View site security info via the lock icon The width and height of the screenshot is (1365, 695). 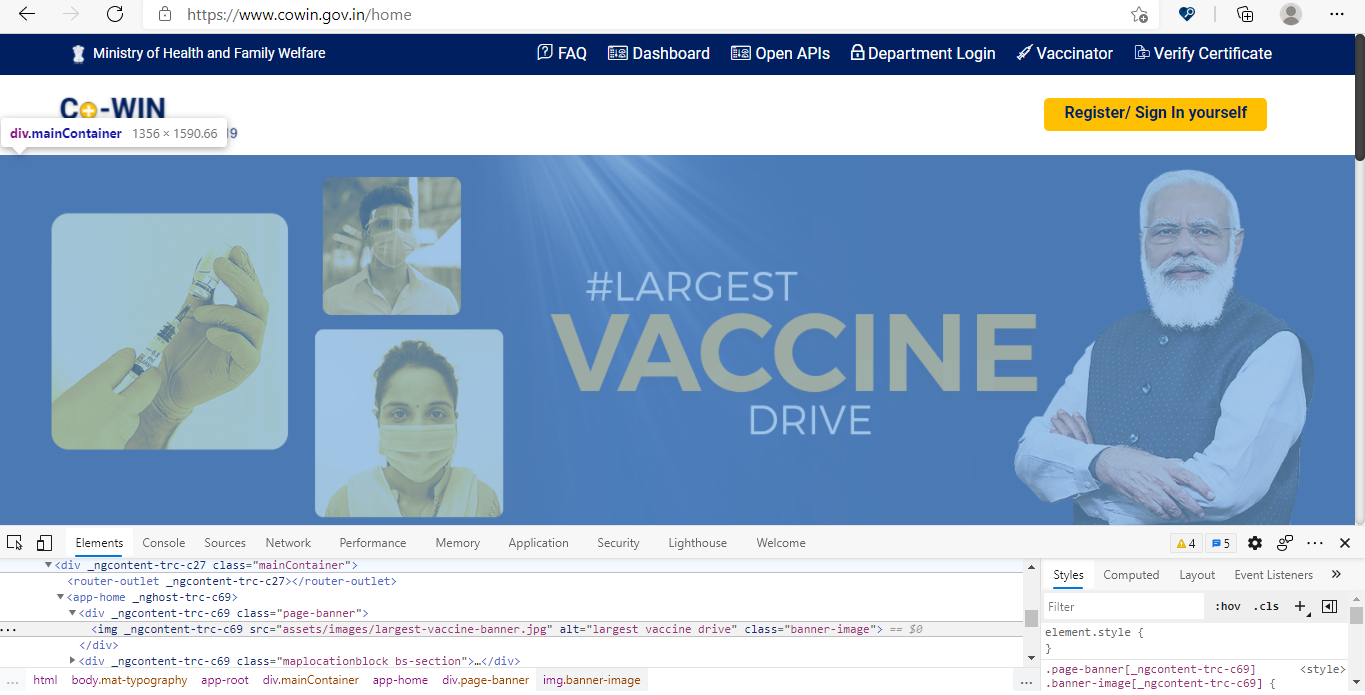tap(166, 15)
